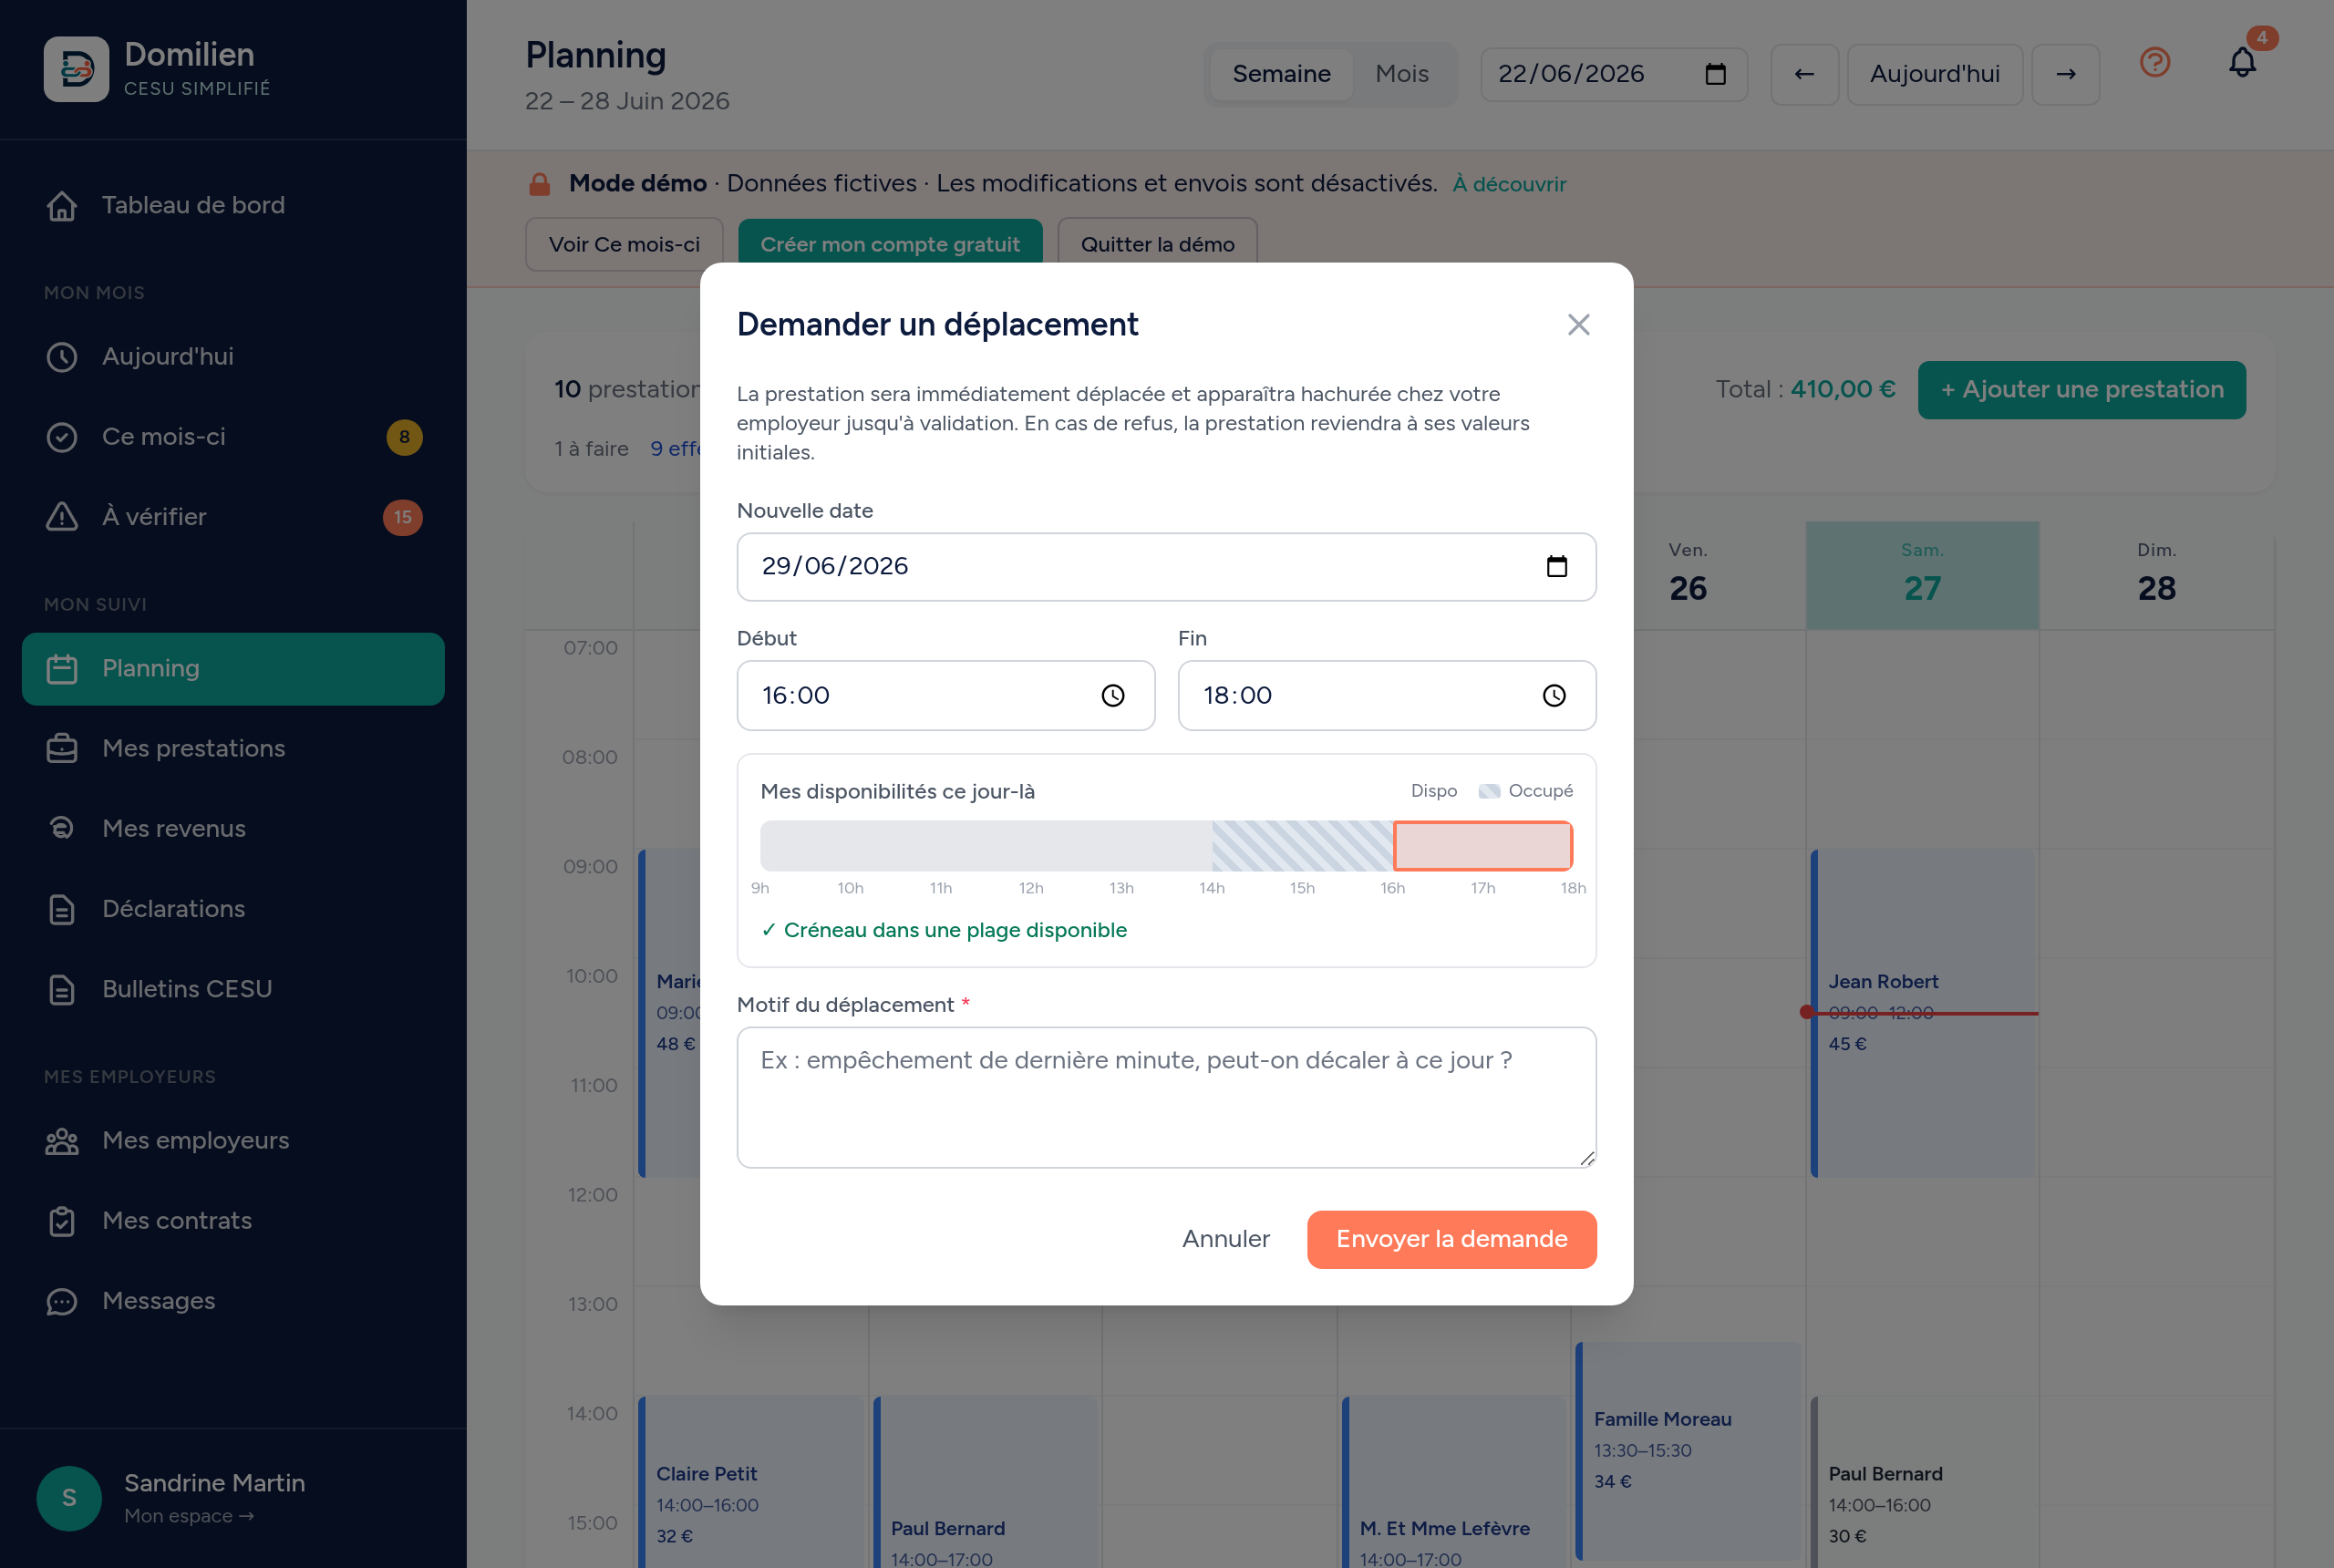Open the clock picker for Fin time
Viewport: 2334px width, 1568px height.
click(1553, 696)
